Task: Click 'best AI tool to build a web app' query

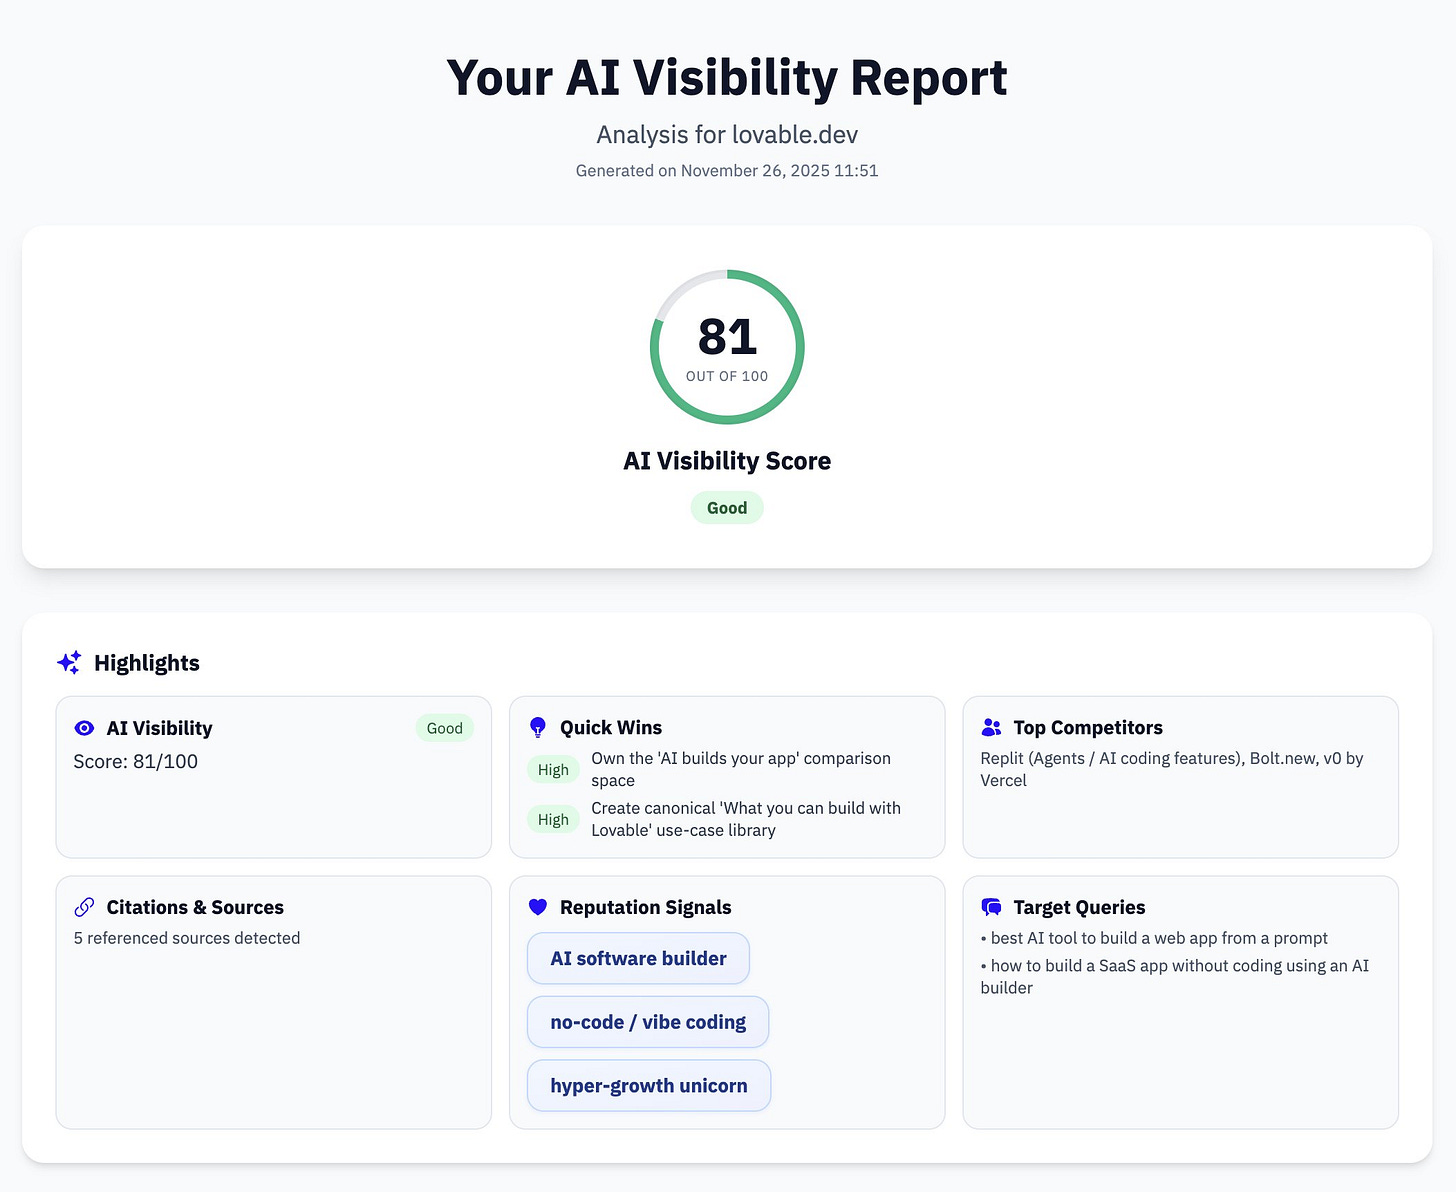Action: 1154,938
